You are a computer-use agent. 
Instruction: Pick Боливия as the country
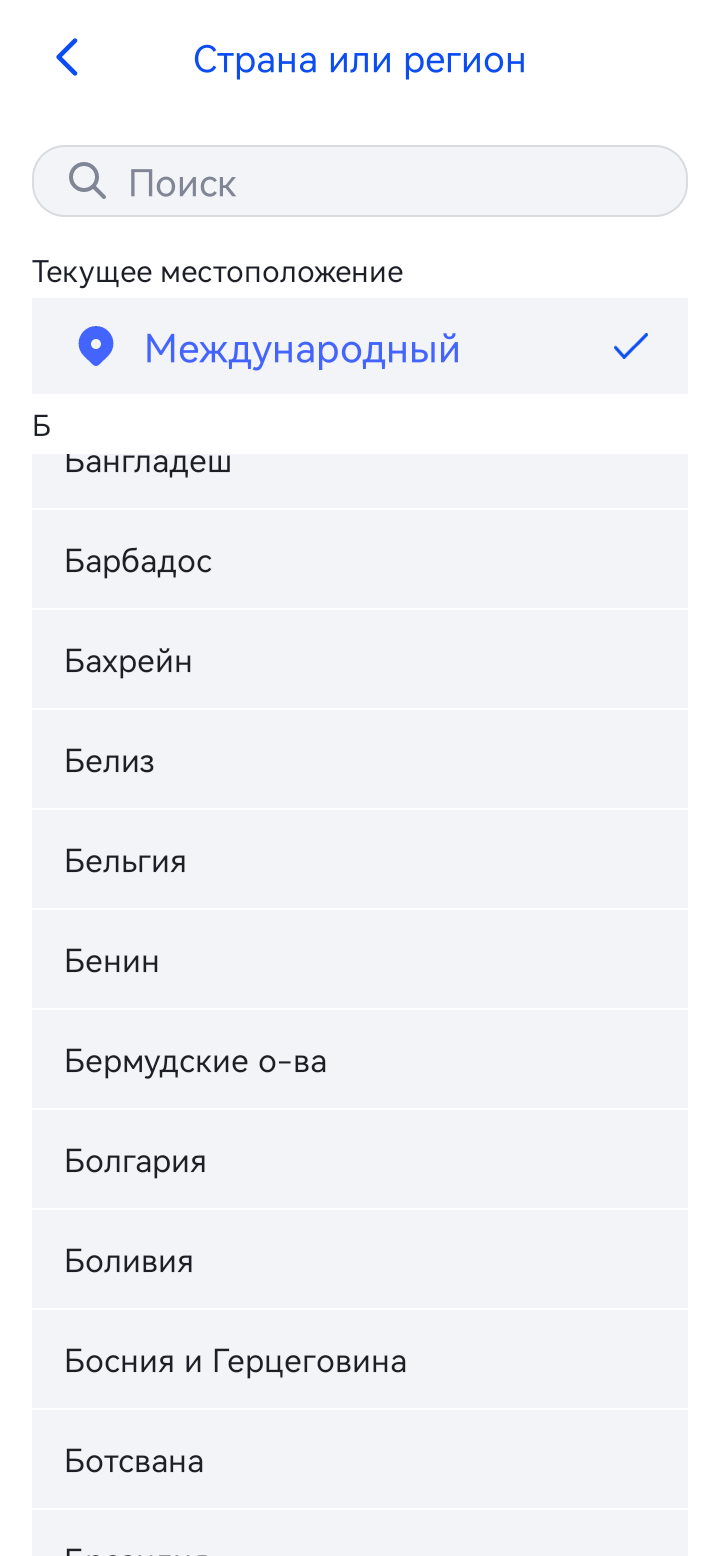pyautogui.click(x=360, y=1260)
